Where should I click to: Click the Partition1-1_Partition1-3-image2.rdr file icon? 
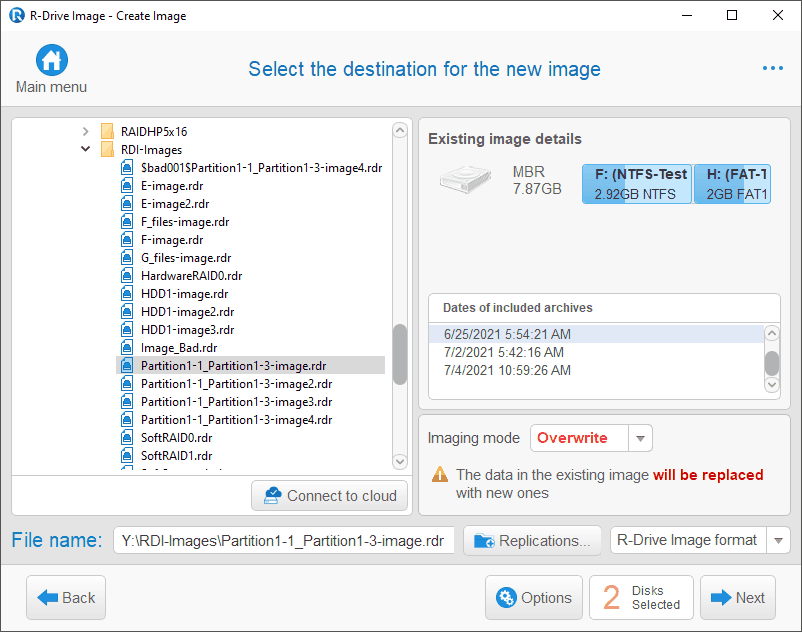point(127,383)
